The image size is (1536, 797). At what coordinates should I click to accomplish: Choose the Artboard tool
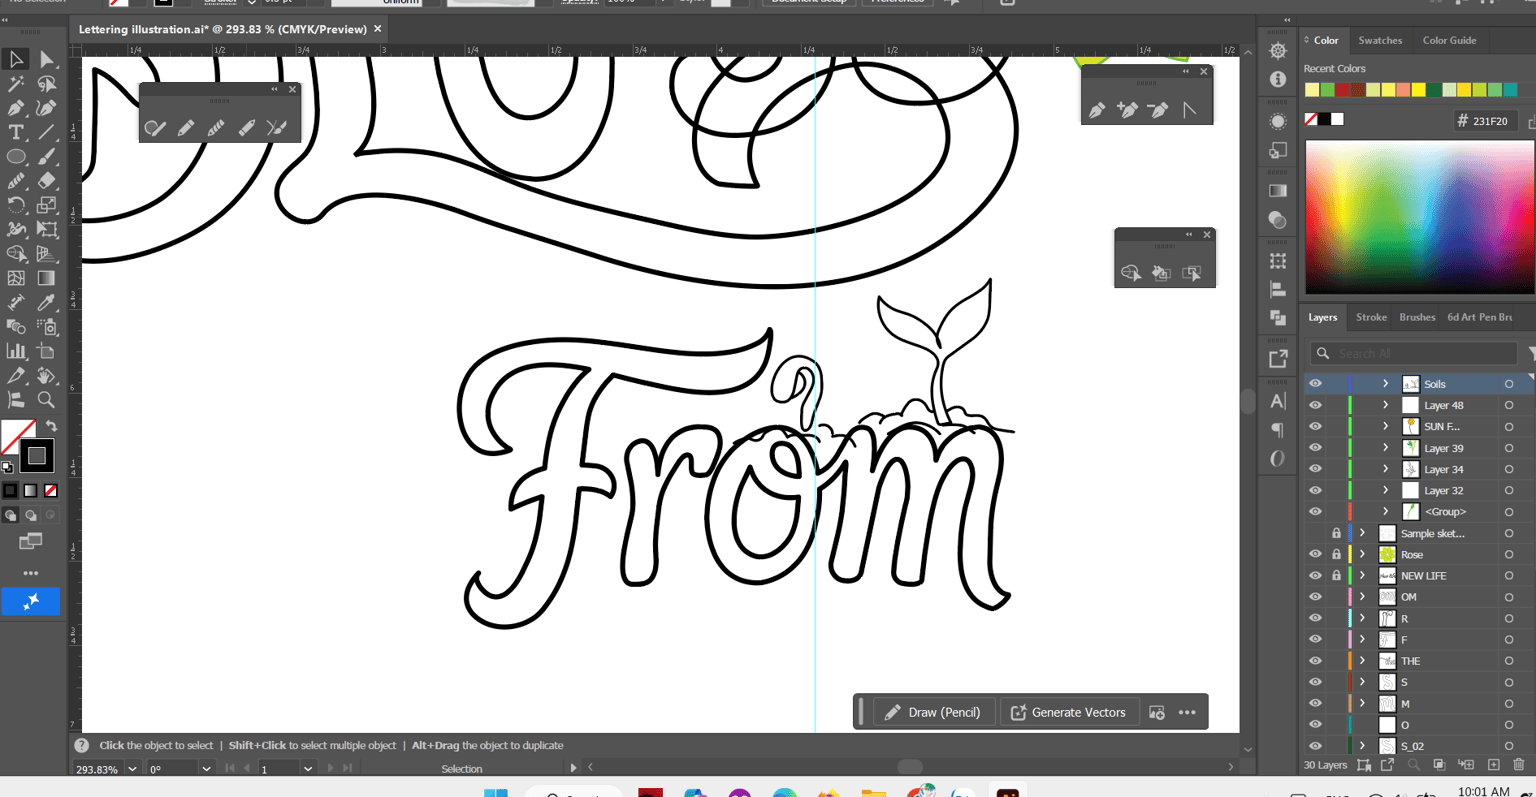[x=46, y=351]
